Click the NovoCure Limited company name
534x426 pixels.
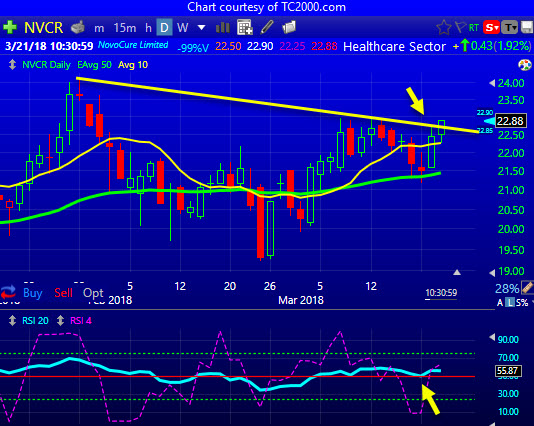pyautogui.click(x=133, y=45)
